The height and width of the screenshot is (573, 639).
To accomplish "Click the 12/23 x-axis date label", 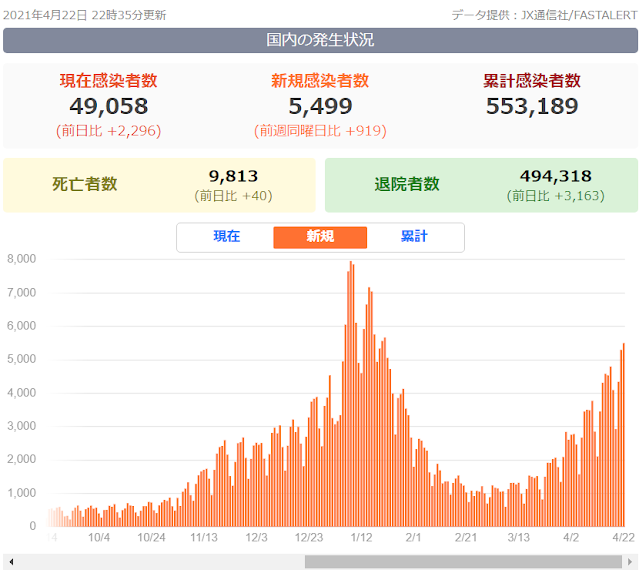I will [x=309, y=538].
